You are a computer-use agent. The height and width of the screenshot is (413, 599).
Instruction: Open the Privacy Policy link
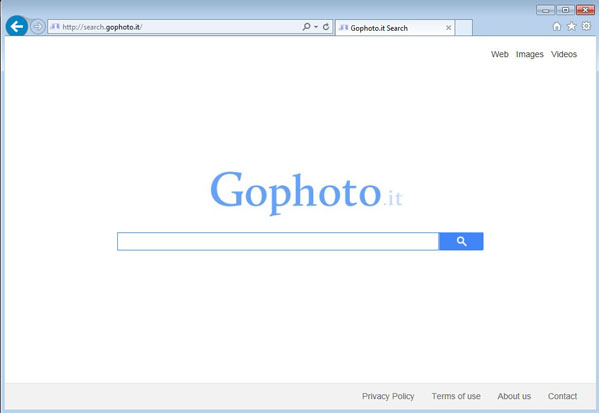(388, 396)
